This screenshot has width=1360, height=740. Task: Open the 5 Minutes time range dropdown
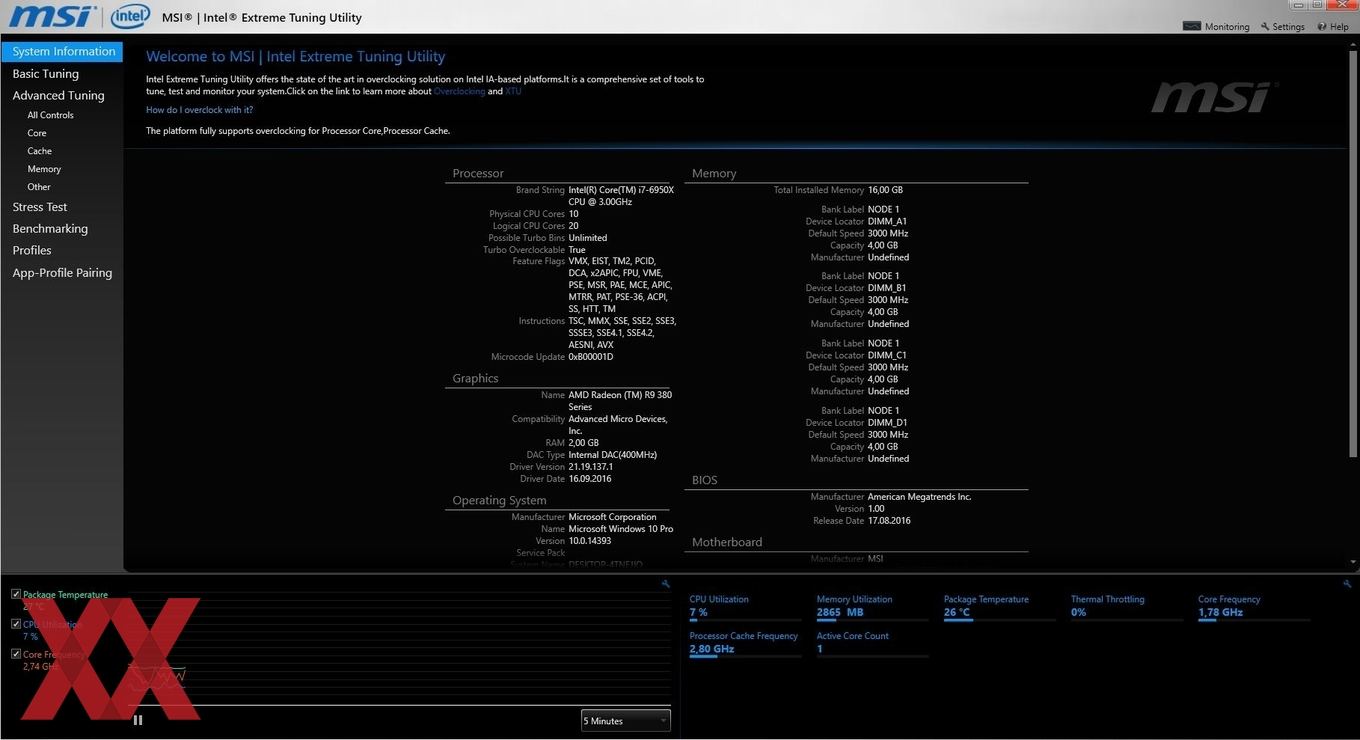pos(626,720)
